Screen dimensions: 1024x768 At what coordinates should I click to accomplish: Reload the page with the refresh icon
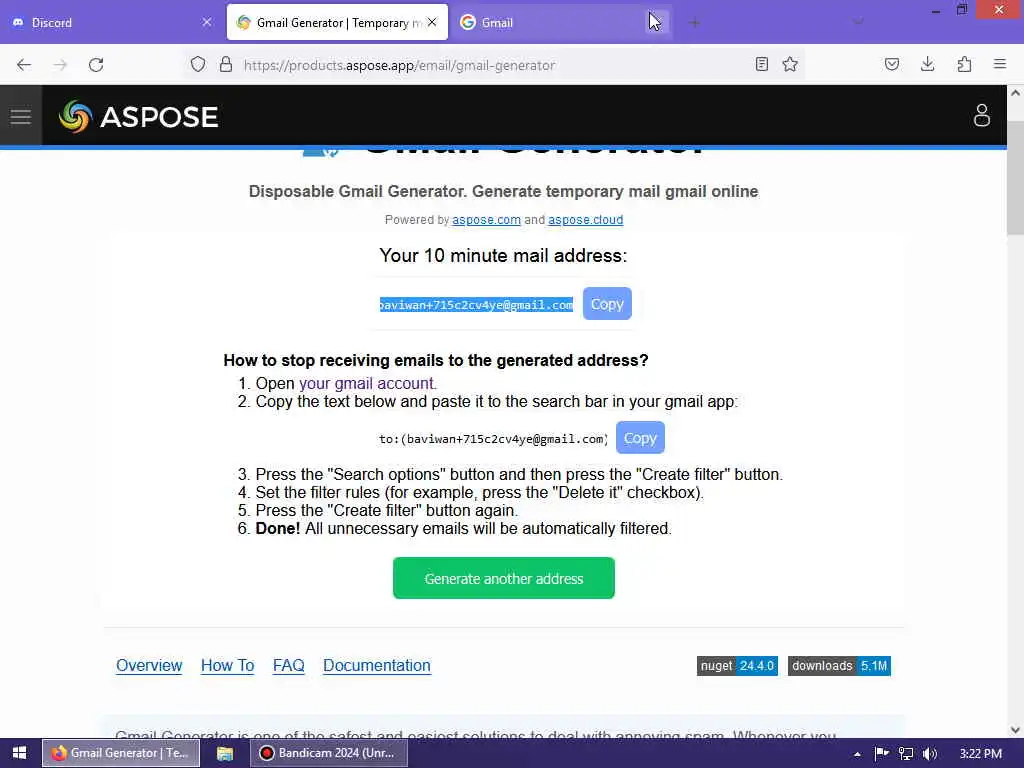[x=96, y=65]
